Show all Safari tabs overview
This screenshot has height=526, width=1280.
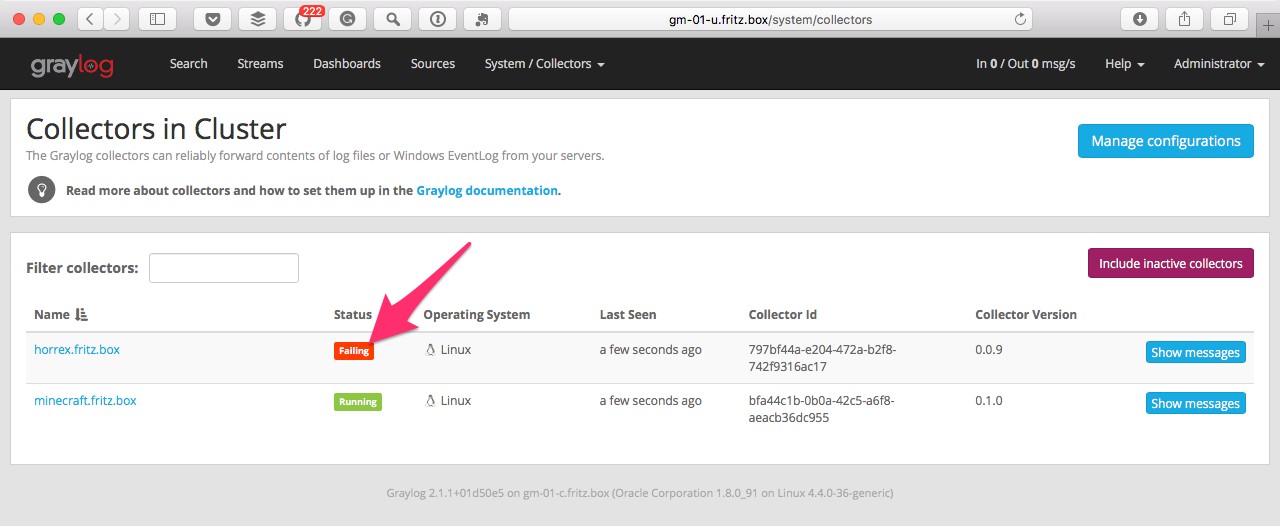pos(1229,19)
